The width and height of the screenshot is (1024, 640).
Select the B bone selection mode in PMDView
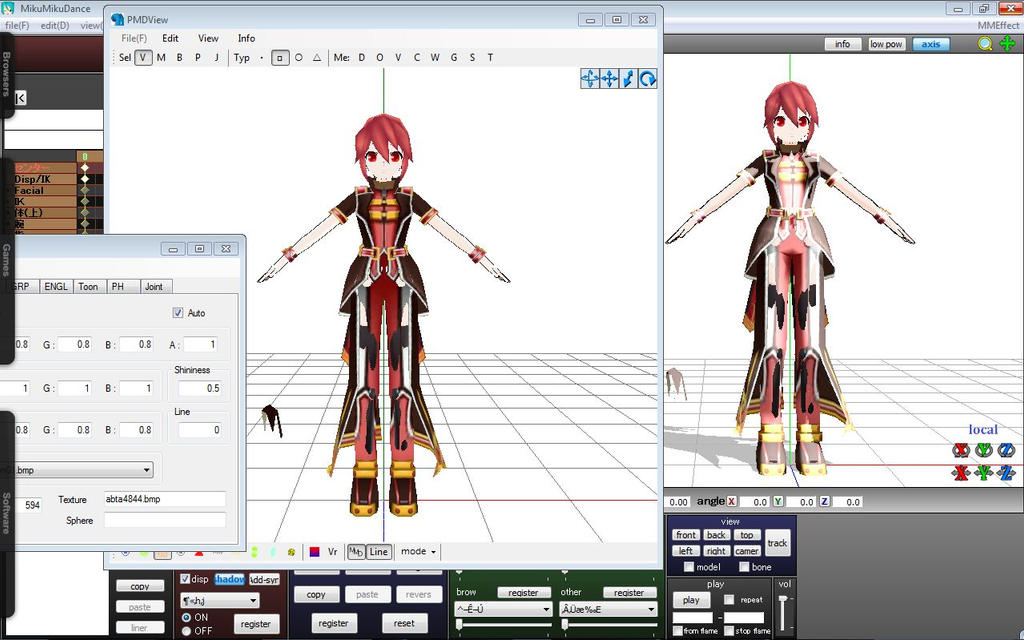pyautogui.click(x=180, y=57)
